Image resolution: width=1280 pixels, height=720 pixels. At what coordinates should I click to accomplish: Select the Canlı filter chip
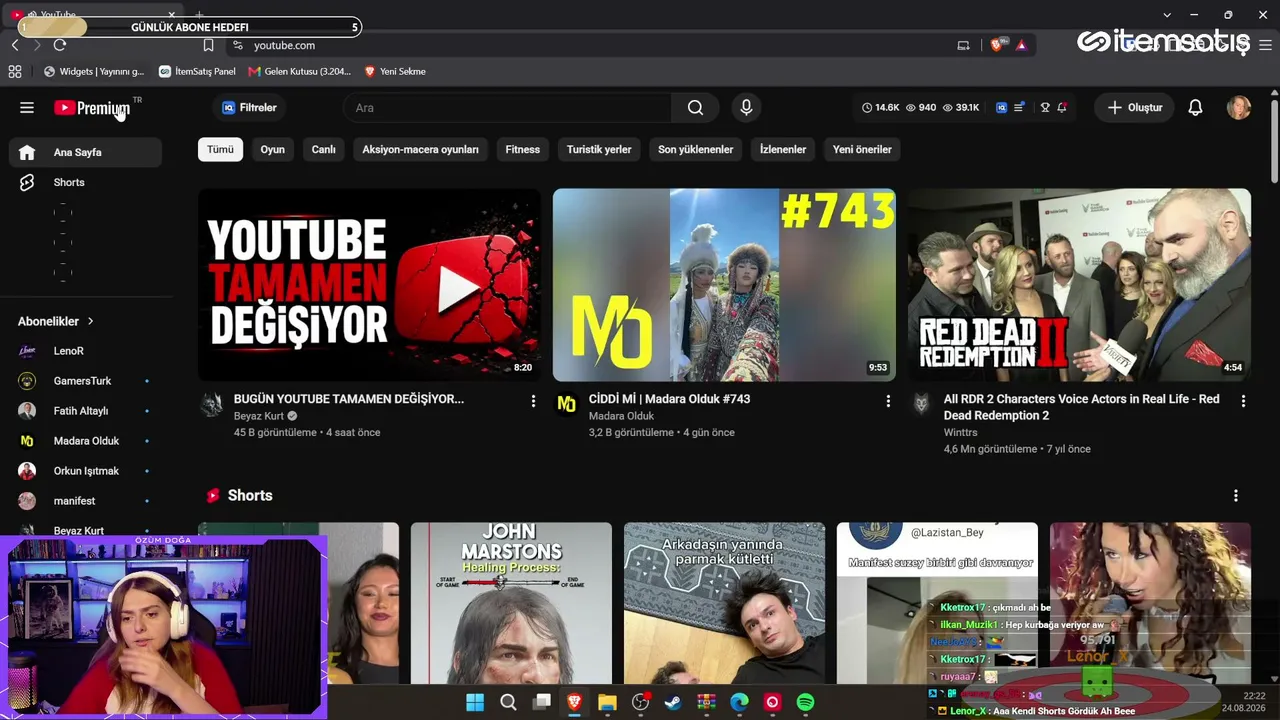324,149
